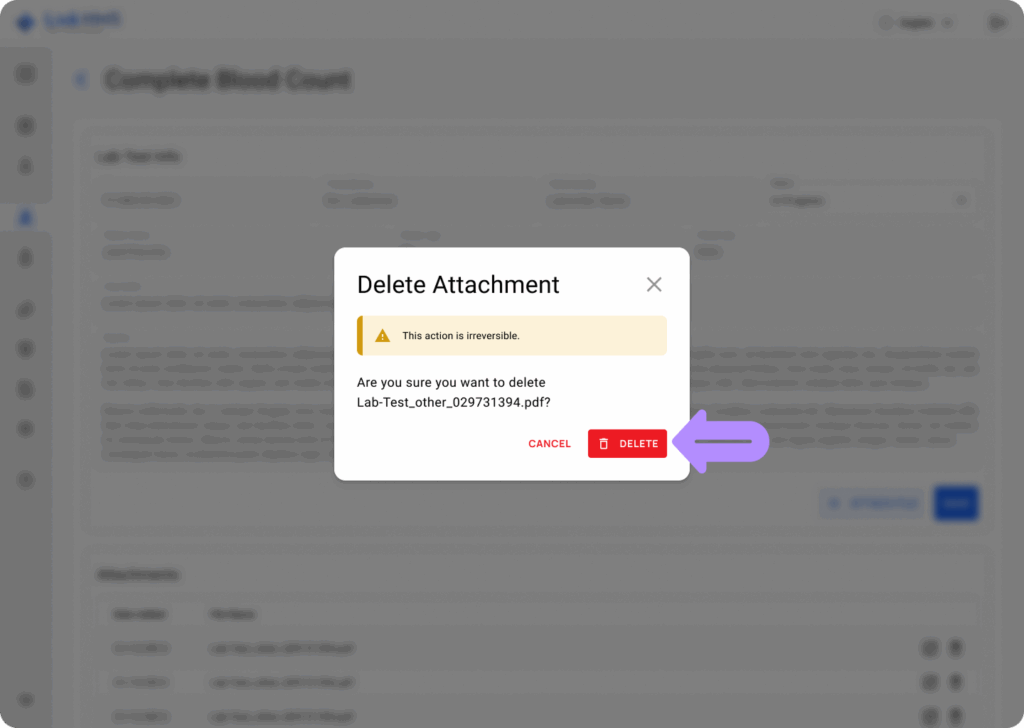This screenshot has width=1024, height=728.
Task: Click the 'This action is irreversible' warning banner
Action: [x=511, y=336]
